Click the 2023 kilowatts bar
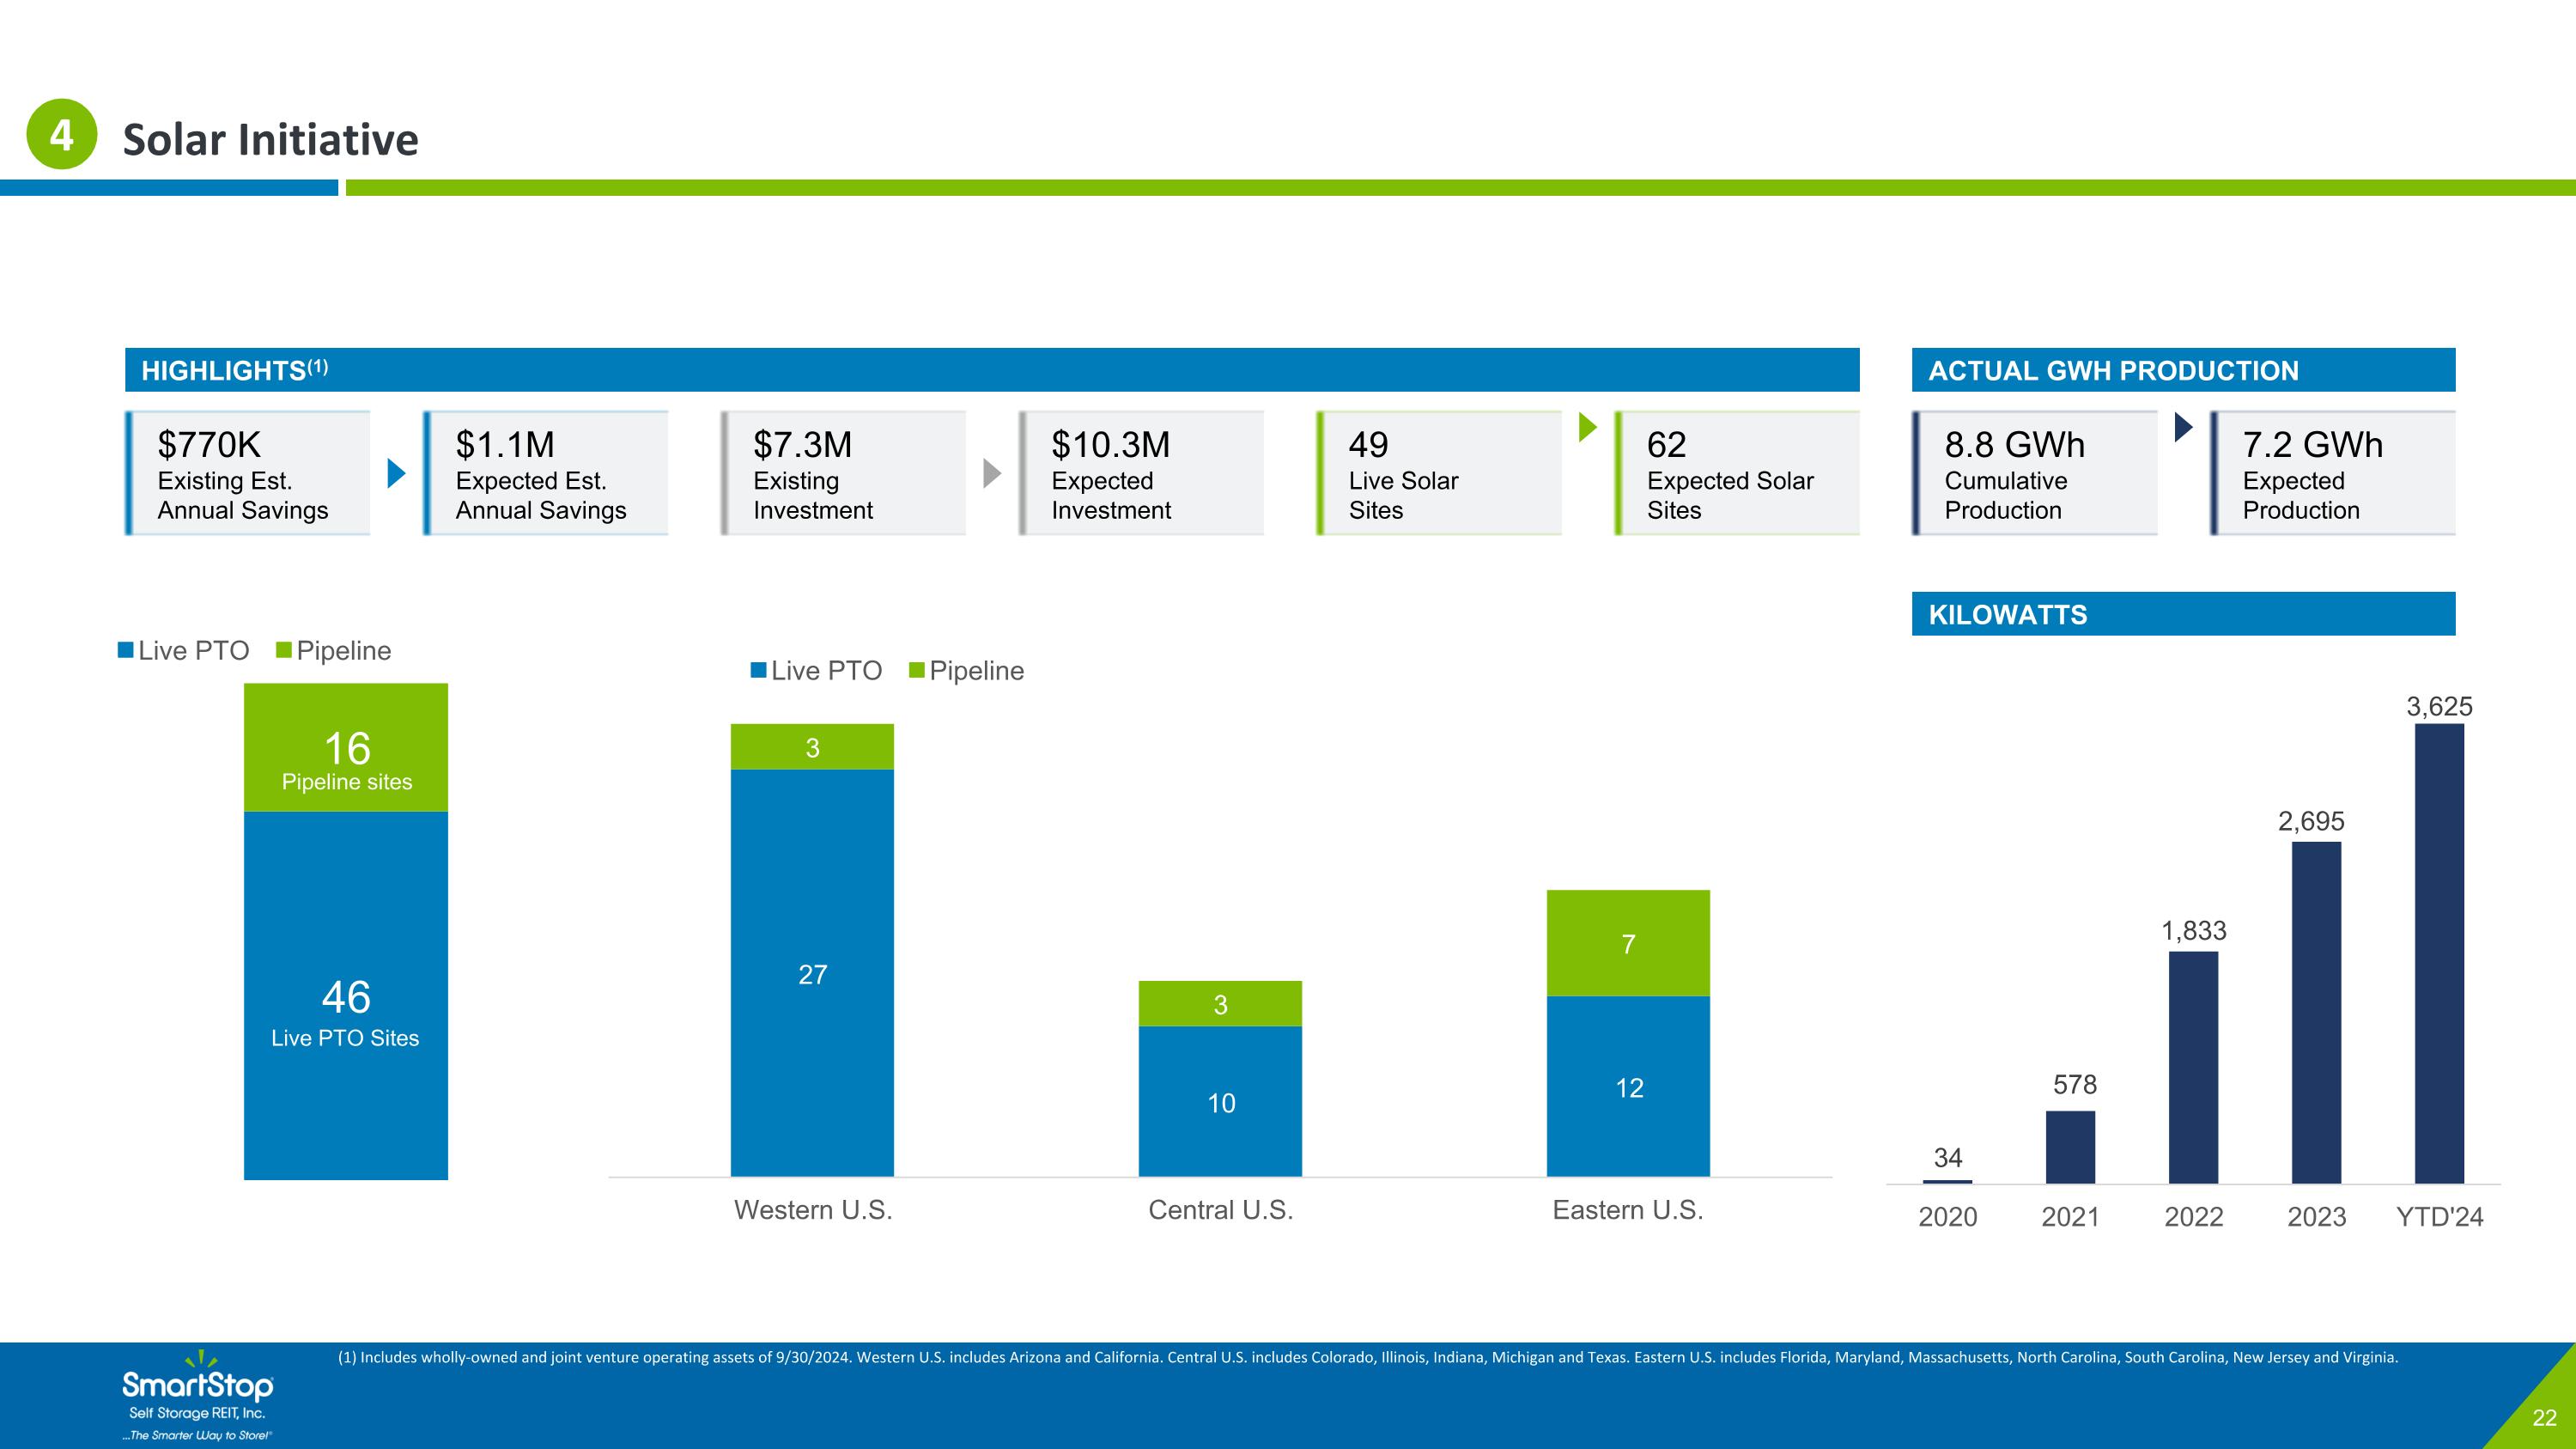Screen dimensions: 2576x1449 2316,1013
